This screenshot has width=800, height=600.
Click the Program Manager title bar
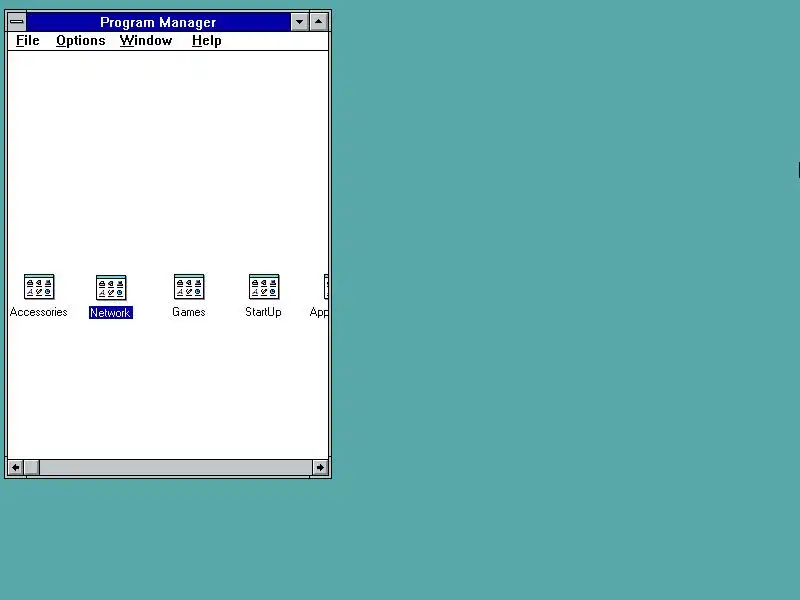coord(158,22)
